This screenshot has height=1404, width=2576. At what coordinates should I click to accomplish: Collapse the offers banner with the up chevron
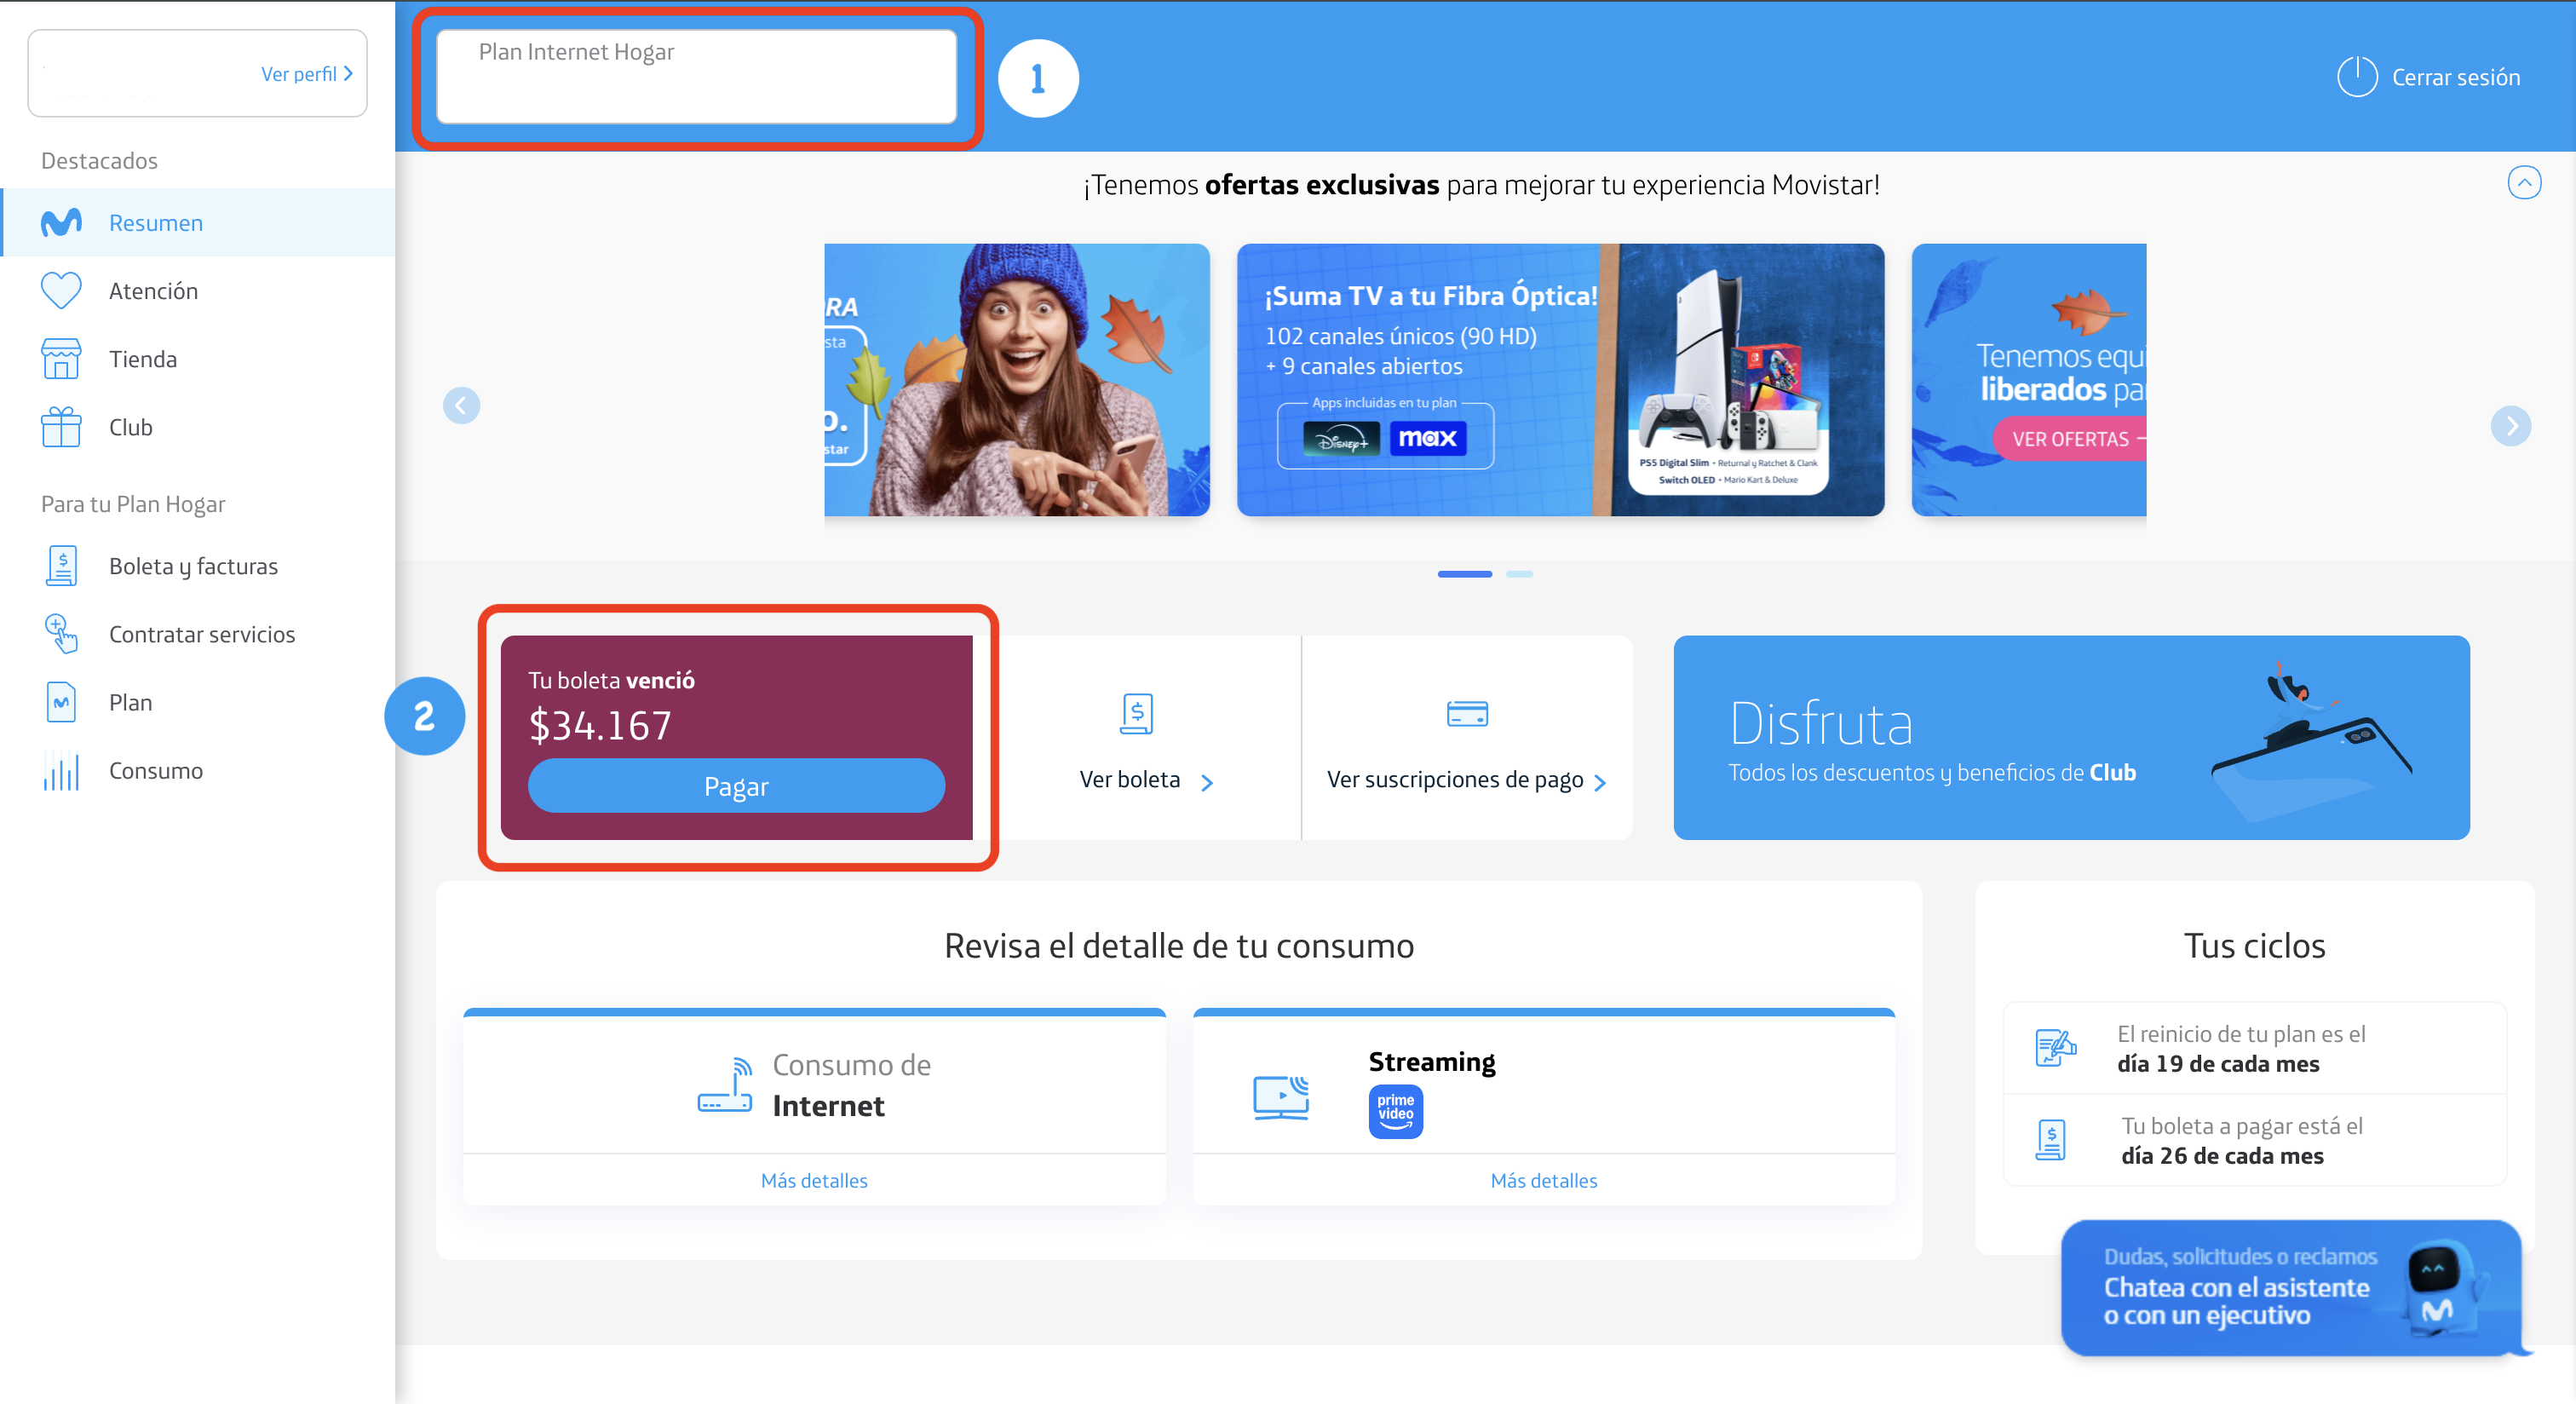click(2524, 183)
